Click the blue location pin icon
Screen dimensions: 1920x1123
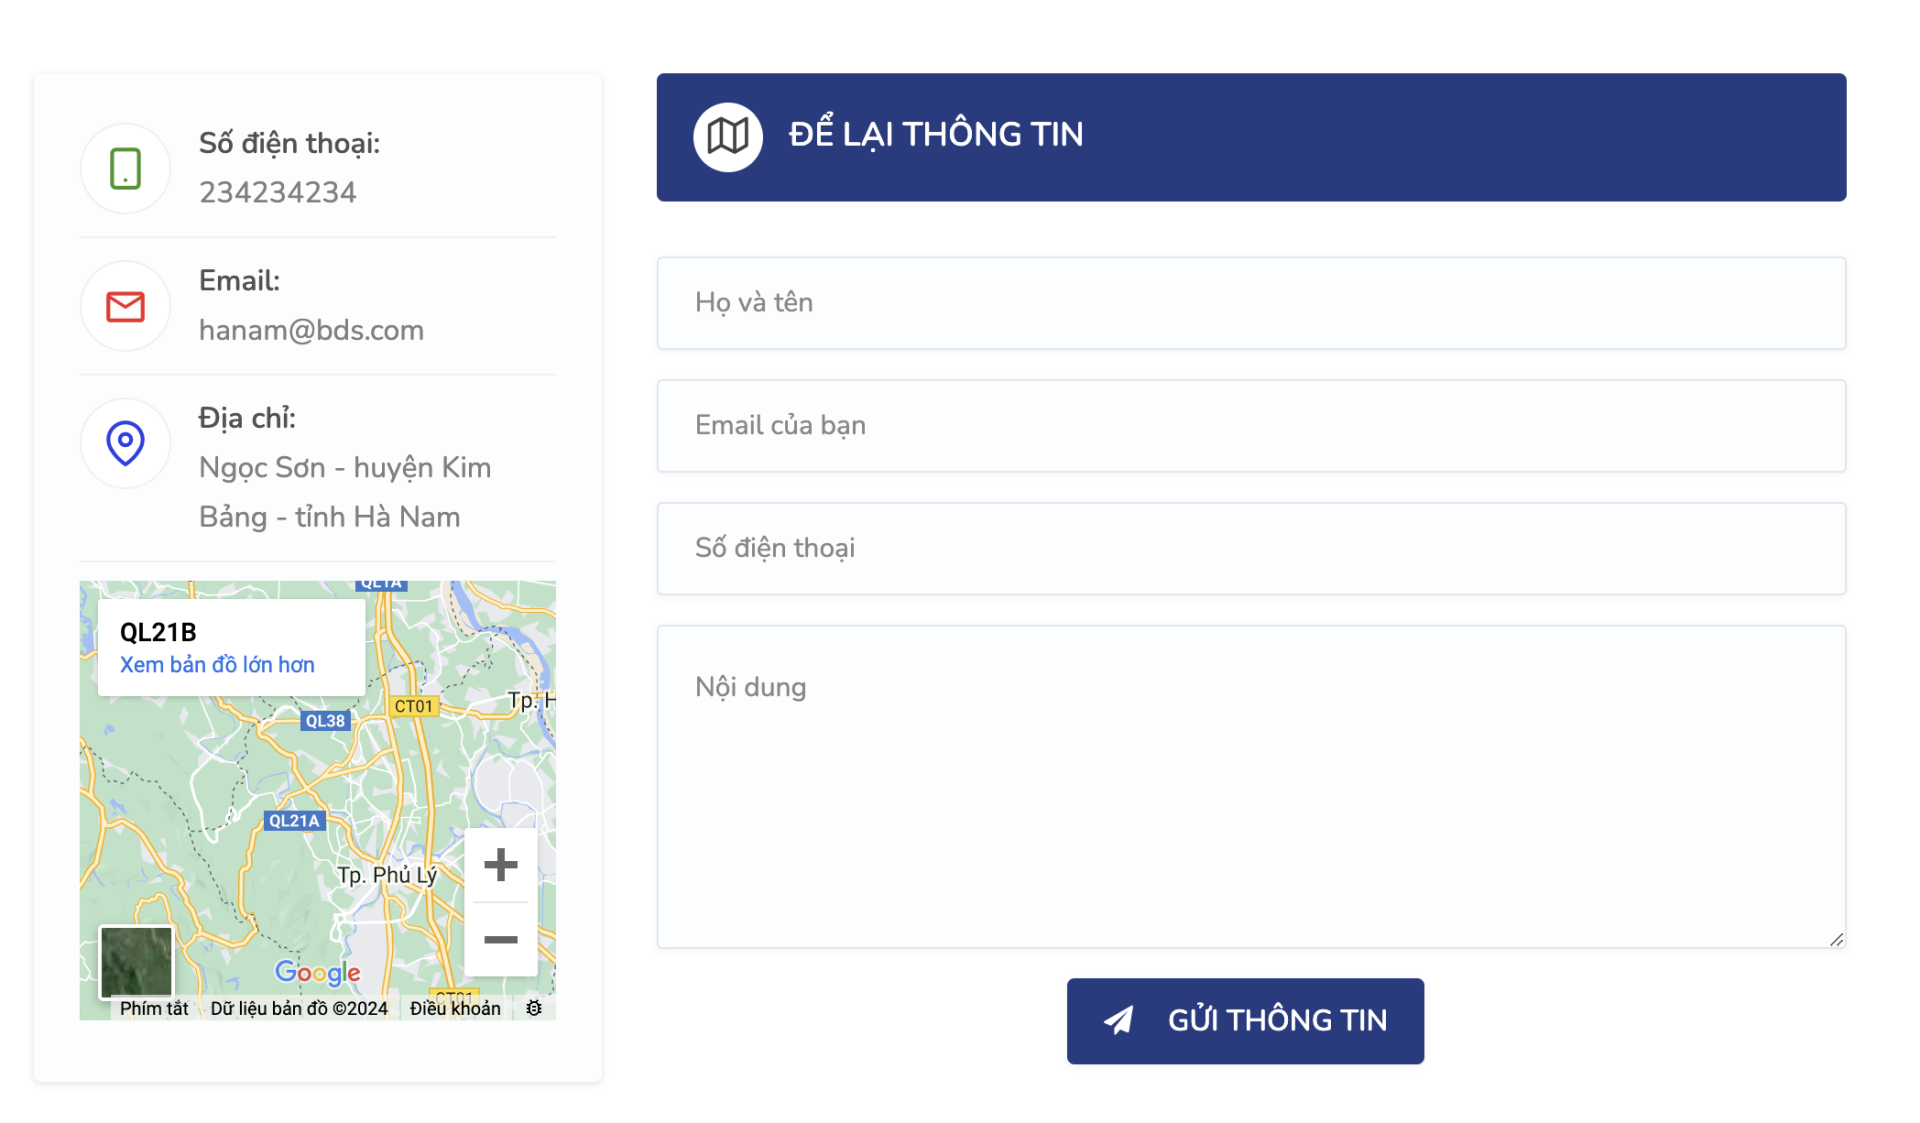click(125, 443)
